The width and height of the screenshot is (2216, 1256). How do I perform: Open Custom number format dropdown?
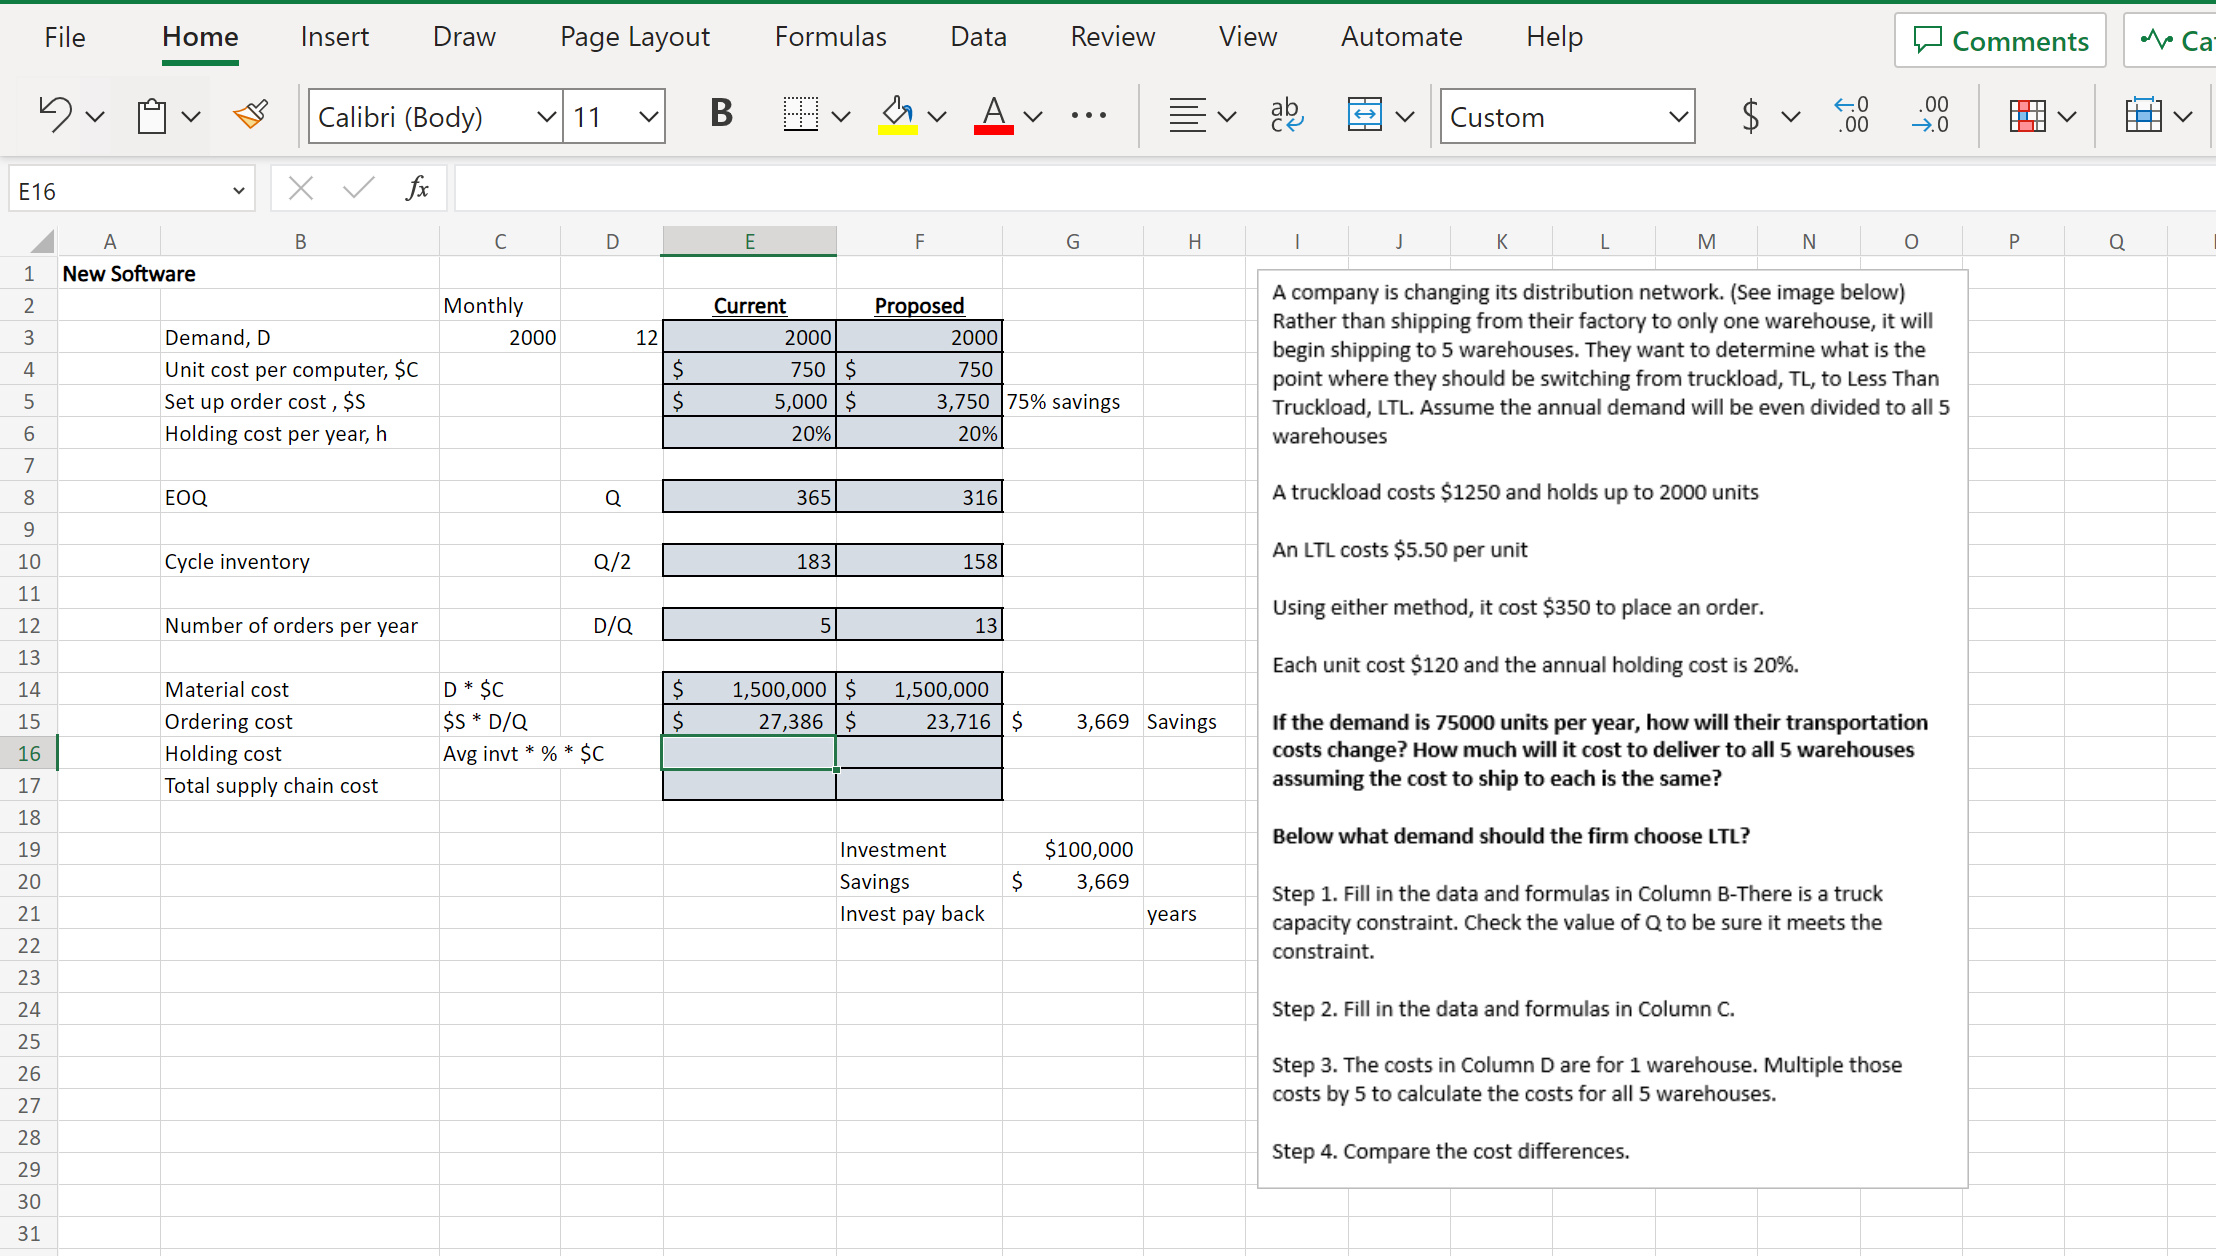click(x=1677, y=116)
